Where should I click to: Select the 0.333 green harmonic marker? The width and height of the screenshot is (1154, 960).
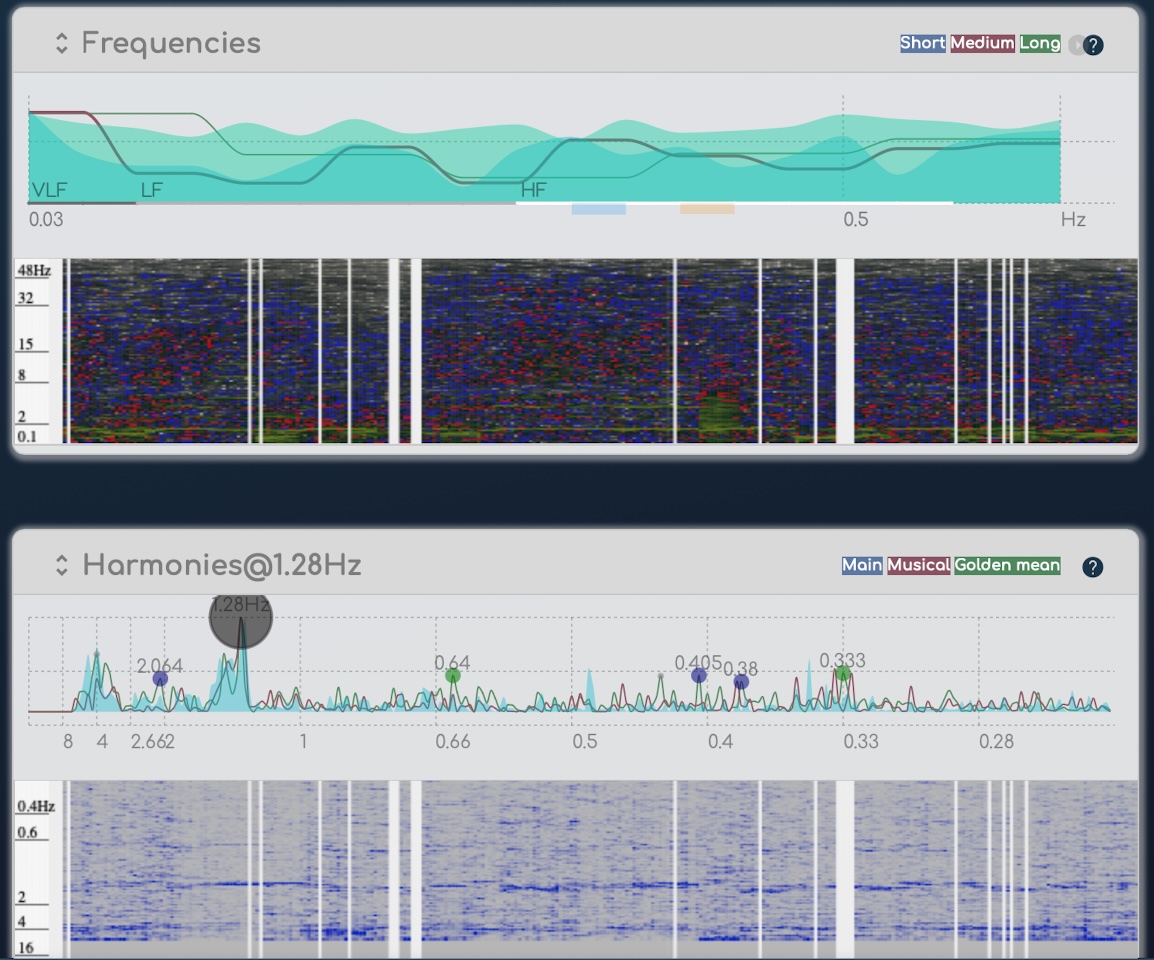click(x=843, y=673)
